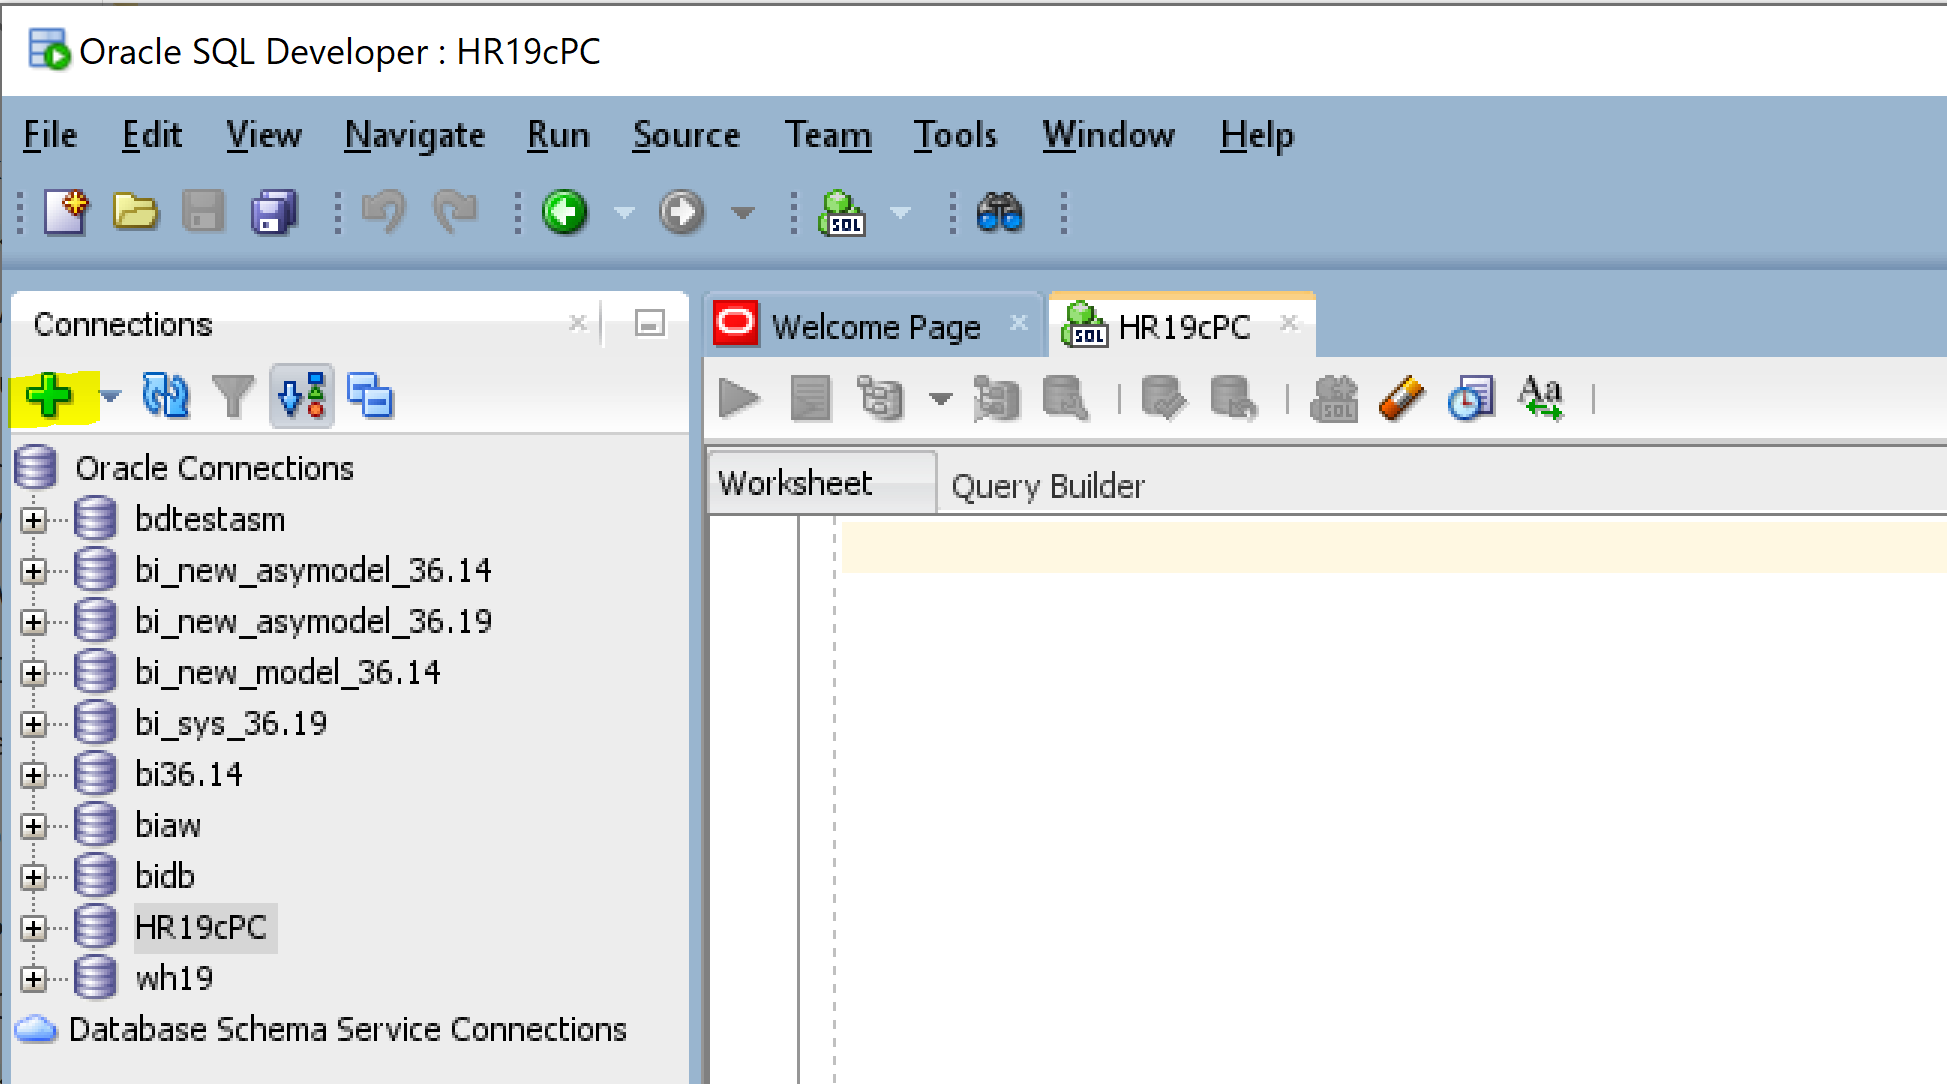Run statement with the play icon
The image size is (1947, 1084).
(x=740, y=398)
